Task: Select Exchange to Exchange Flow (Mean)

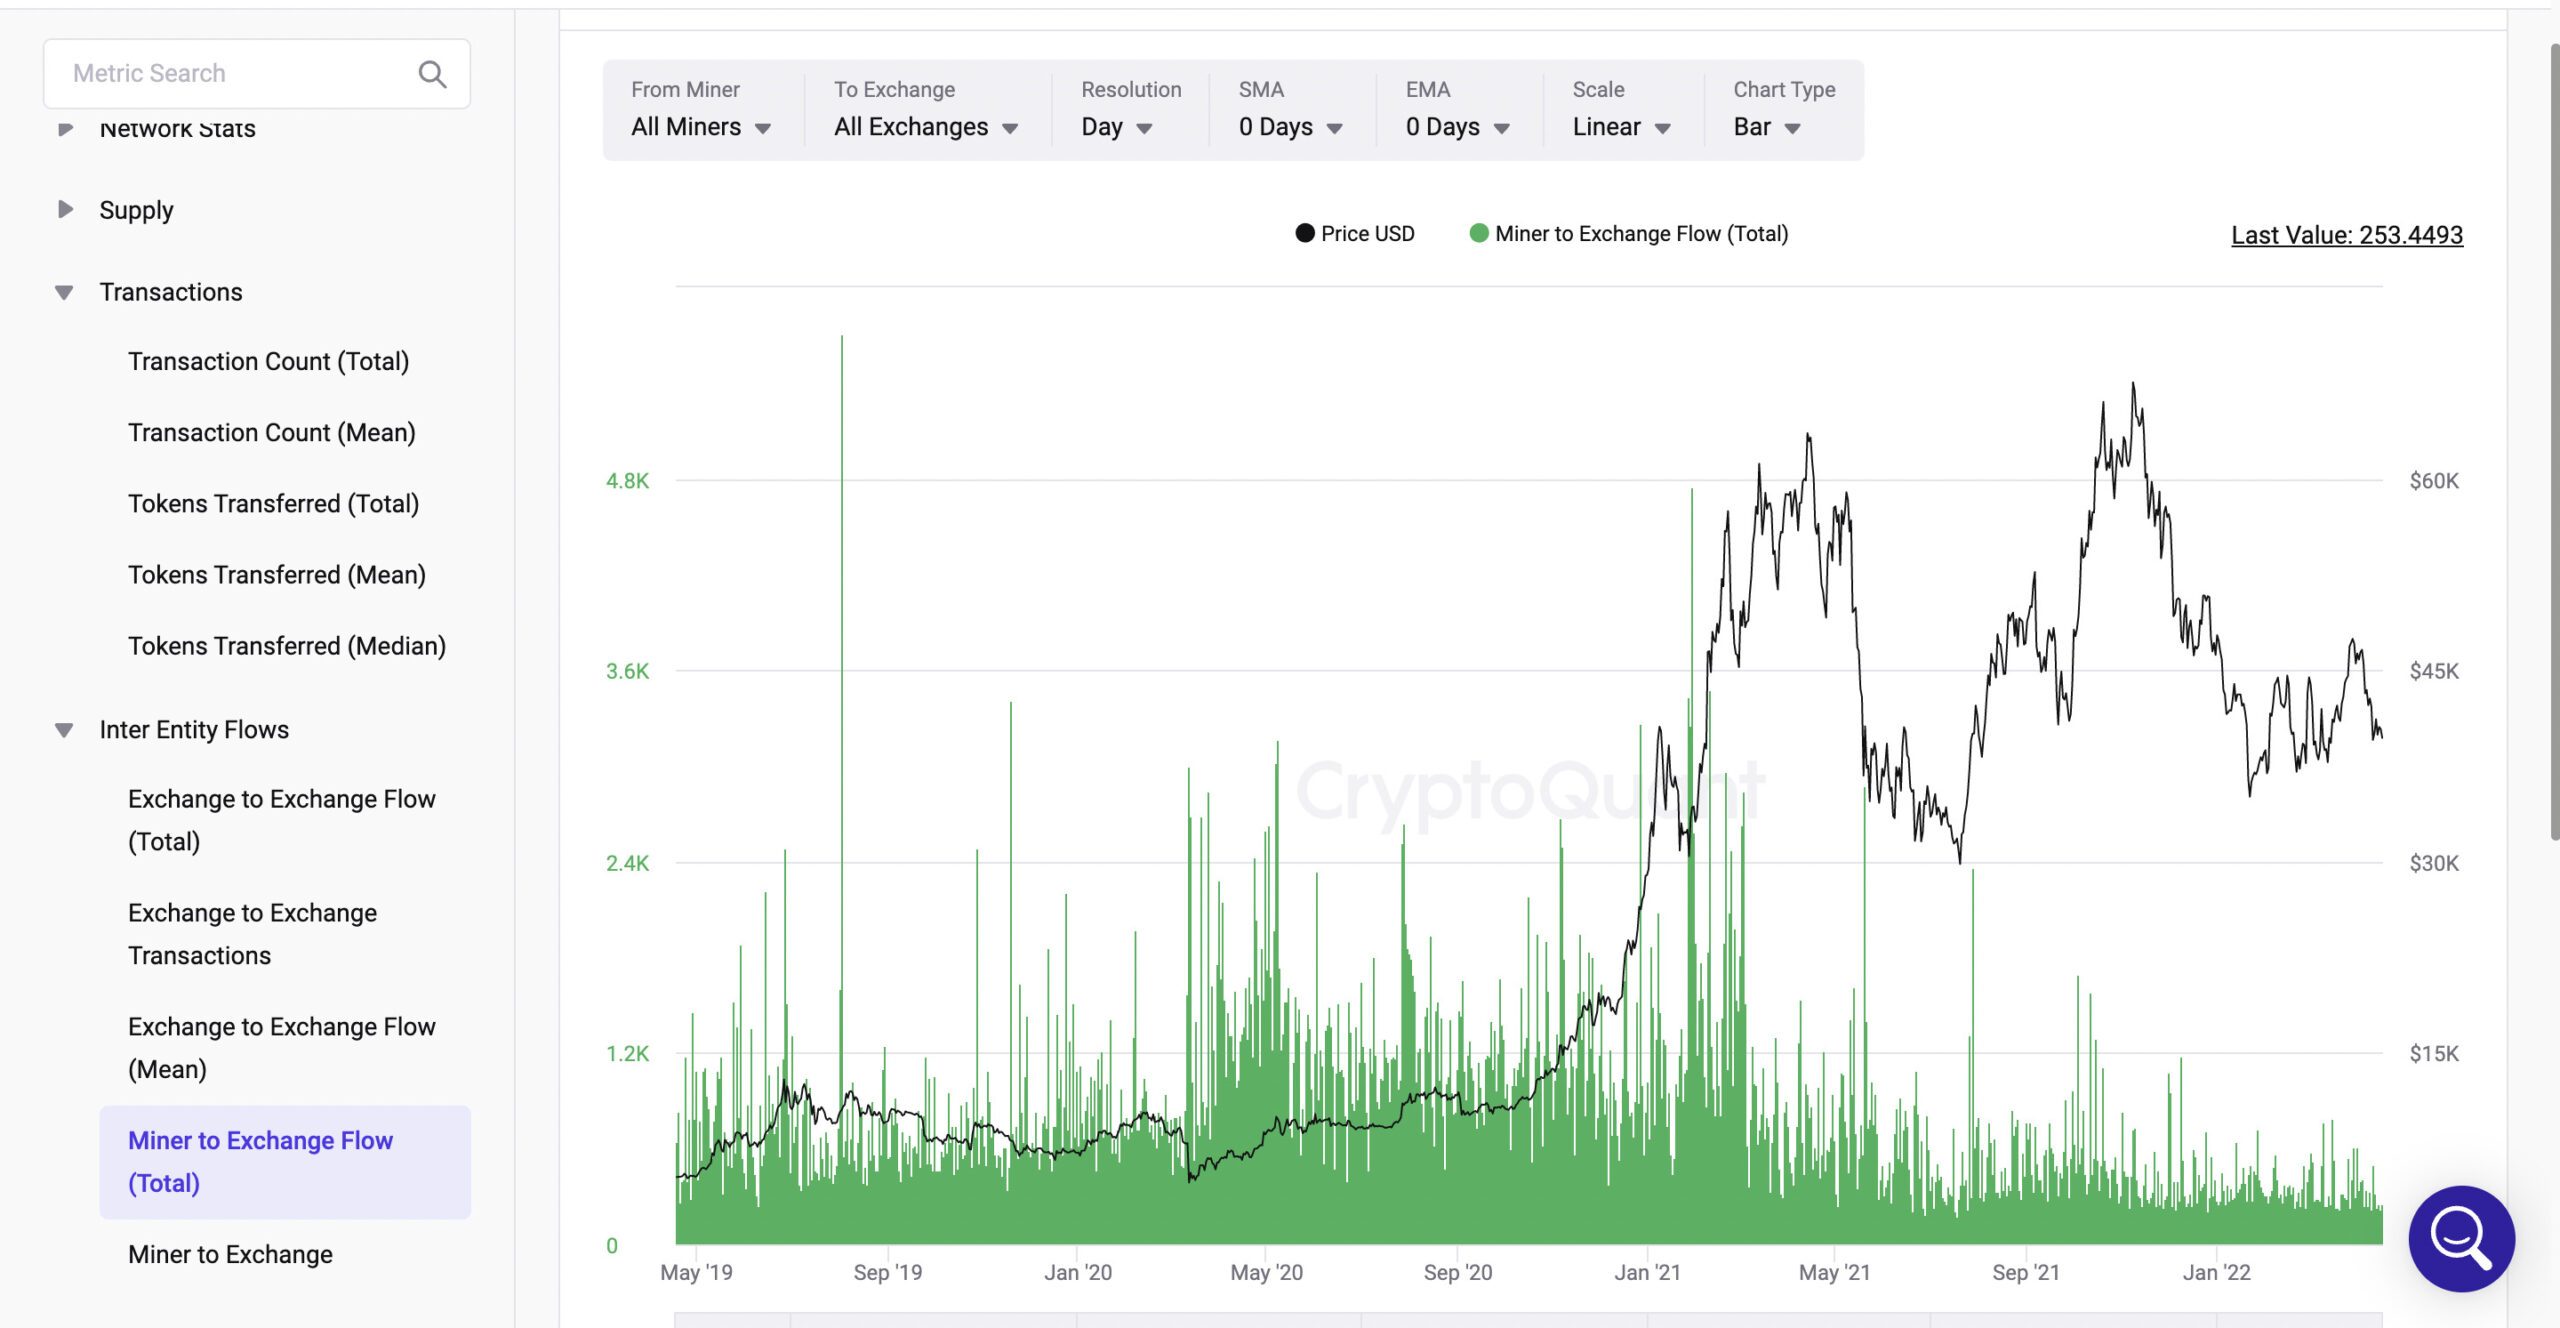Action: point(282,1048)
